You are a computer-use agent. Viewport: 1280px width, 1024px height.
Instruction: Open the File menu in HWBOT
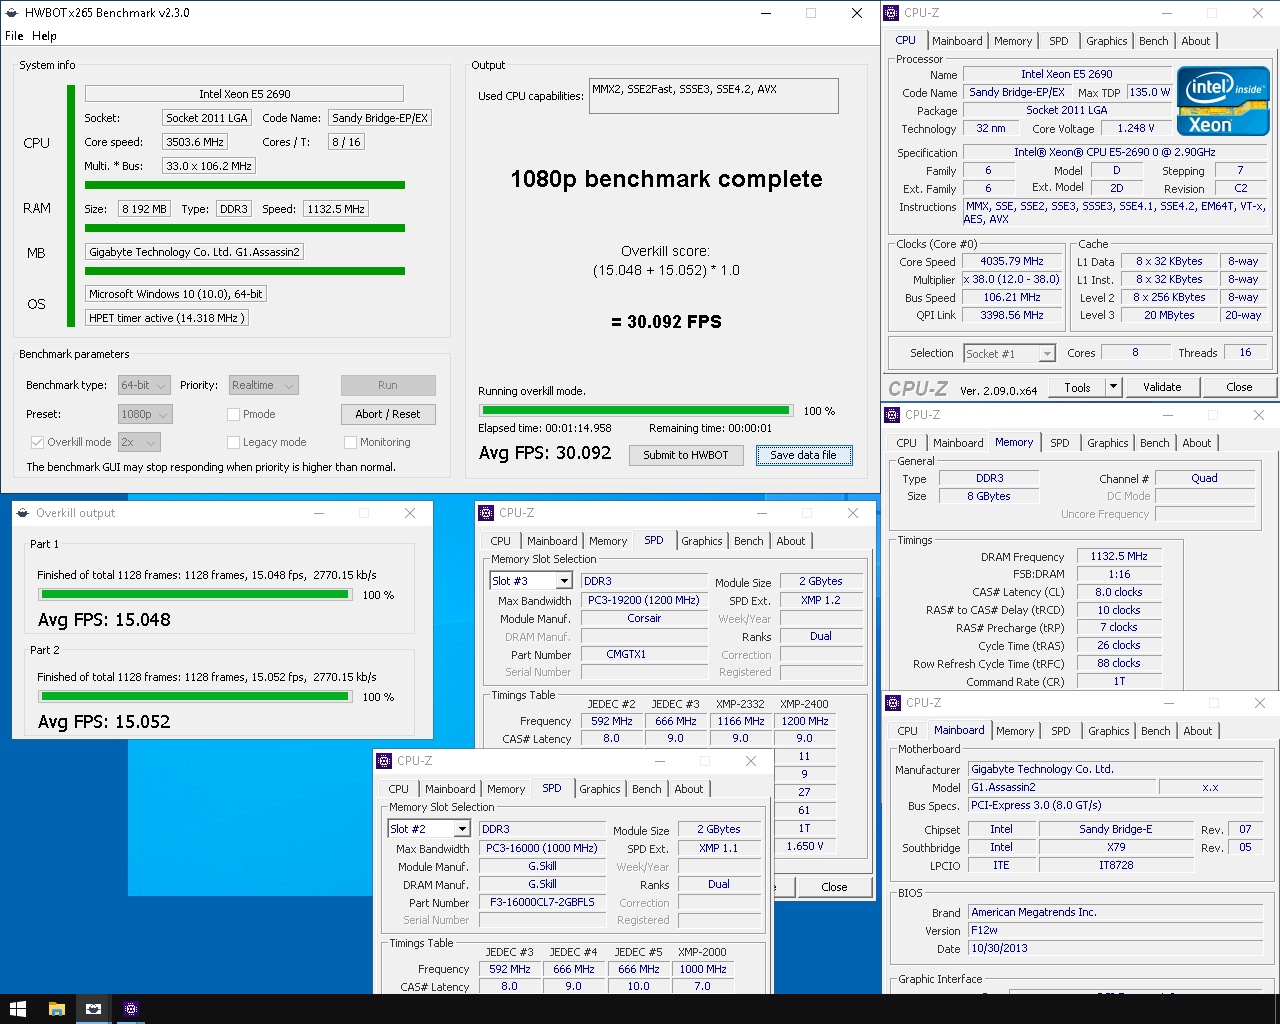(14, 36)
